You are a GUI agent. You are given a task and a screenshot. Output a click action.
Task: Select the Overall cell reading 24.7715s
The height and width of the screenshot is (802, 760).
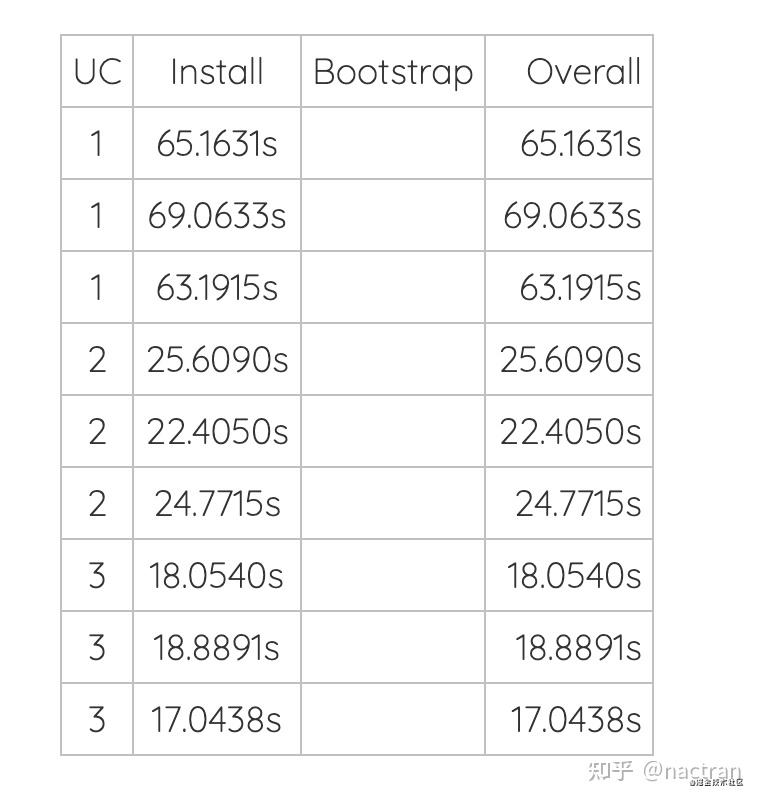(x=578, y=504)
